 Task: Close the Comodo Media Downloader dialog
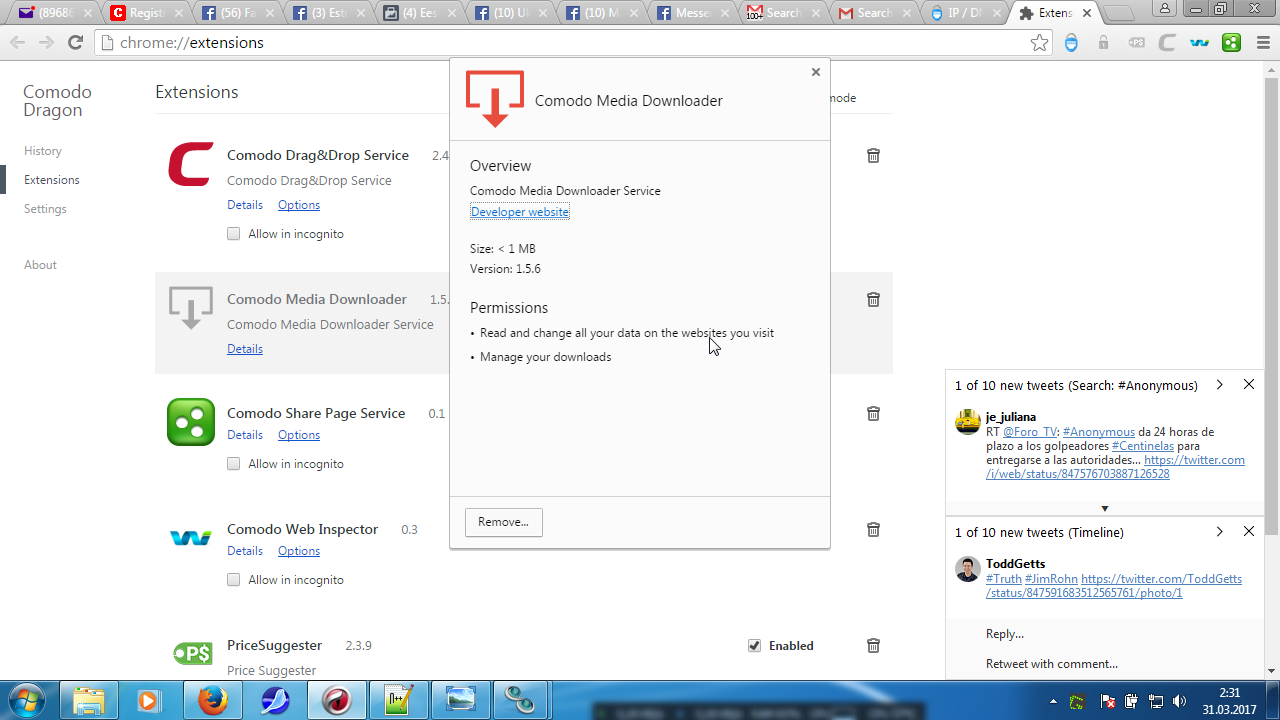(x=816, y=72)
